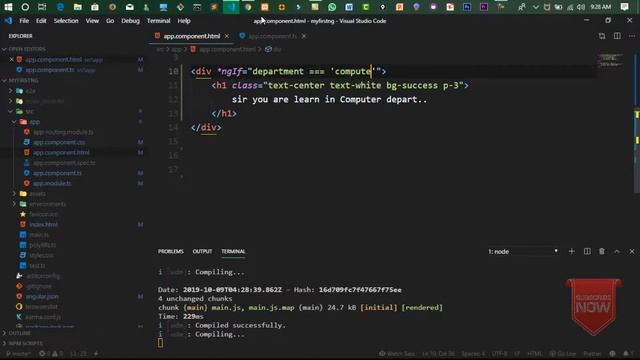640x360 pixels.
Task: Open the Edit menu
Action: [x=41, y=21]
